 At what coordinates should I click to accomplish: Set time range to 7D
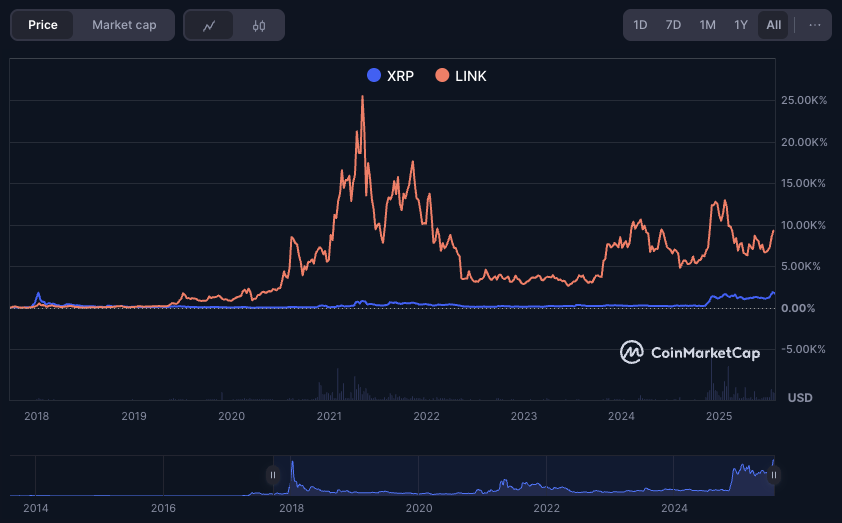(673, 25)
